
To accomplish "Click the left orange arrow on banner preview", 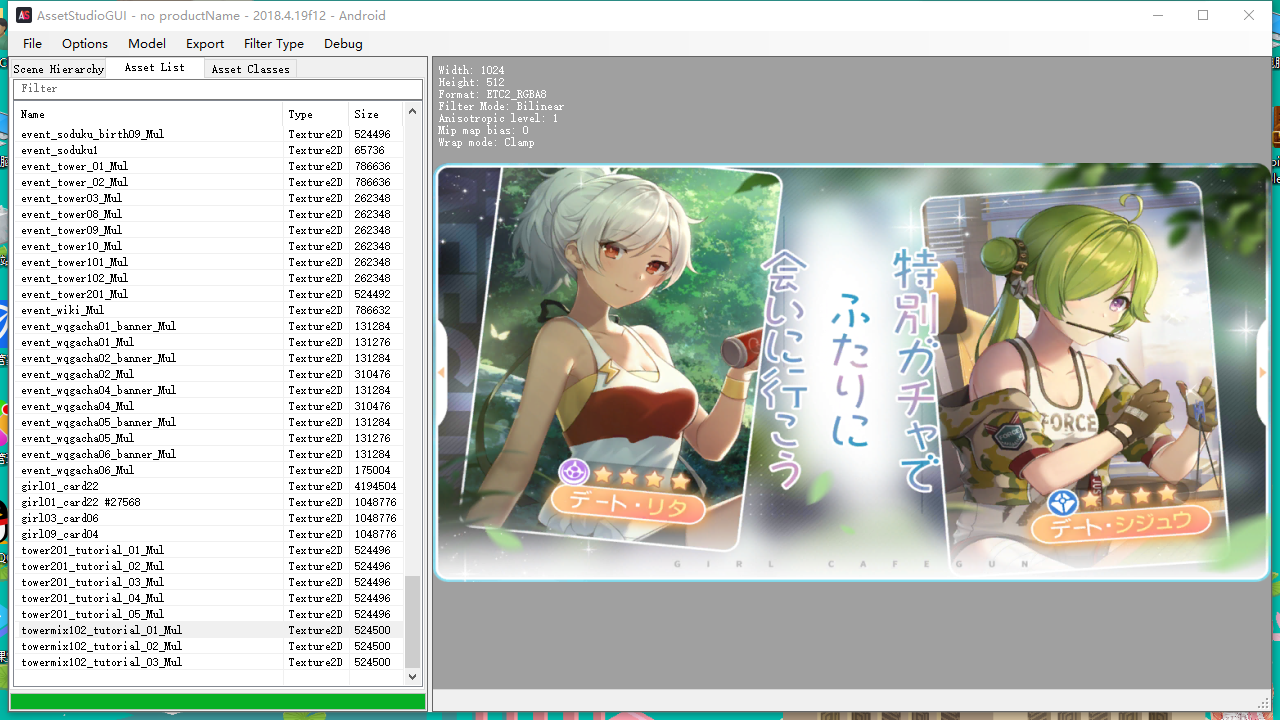I will pos(441,373).
